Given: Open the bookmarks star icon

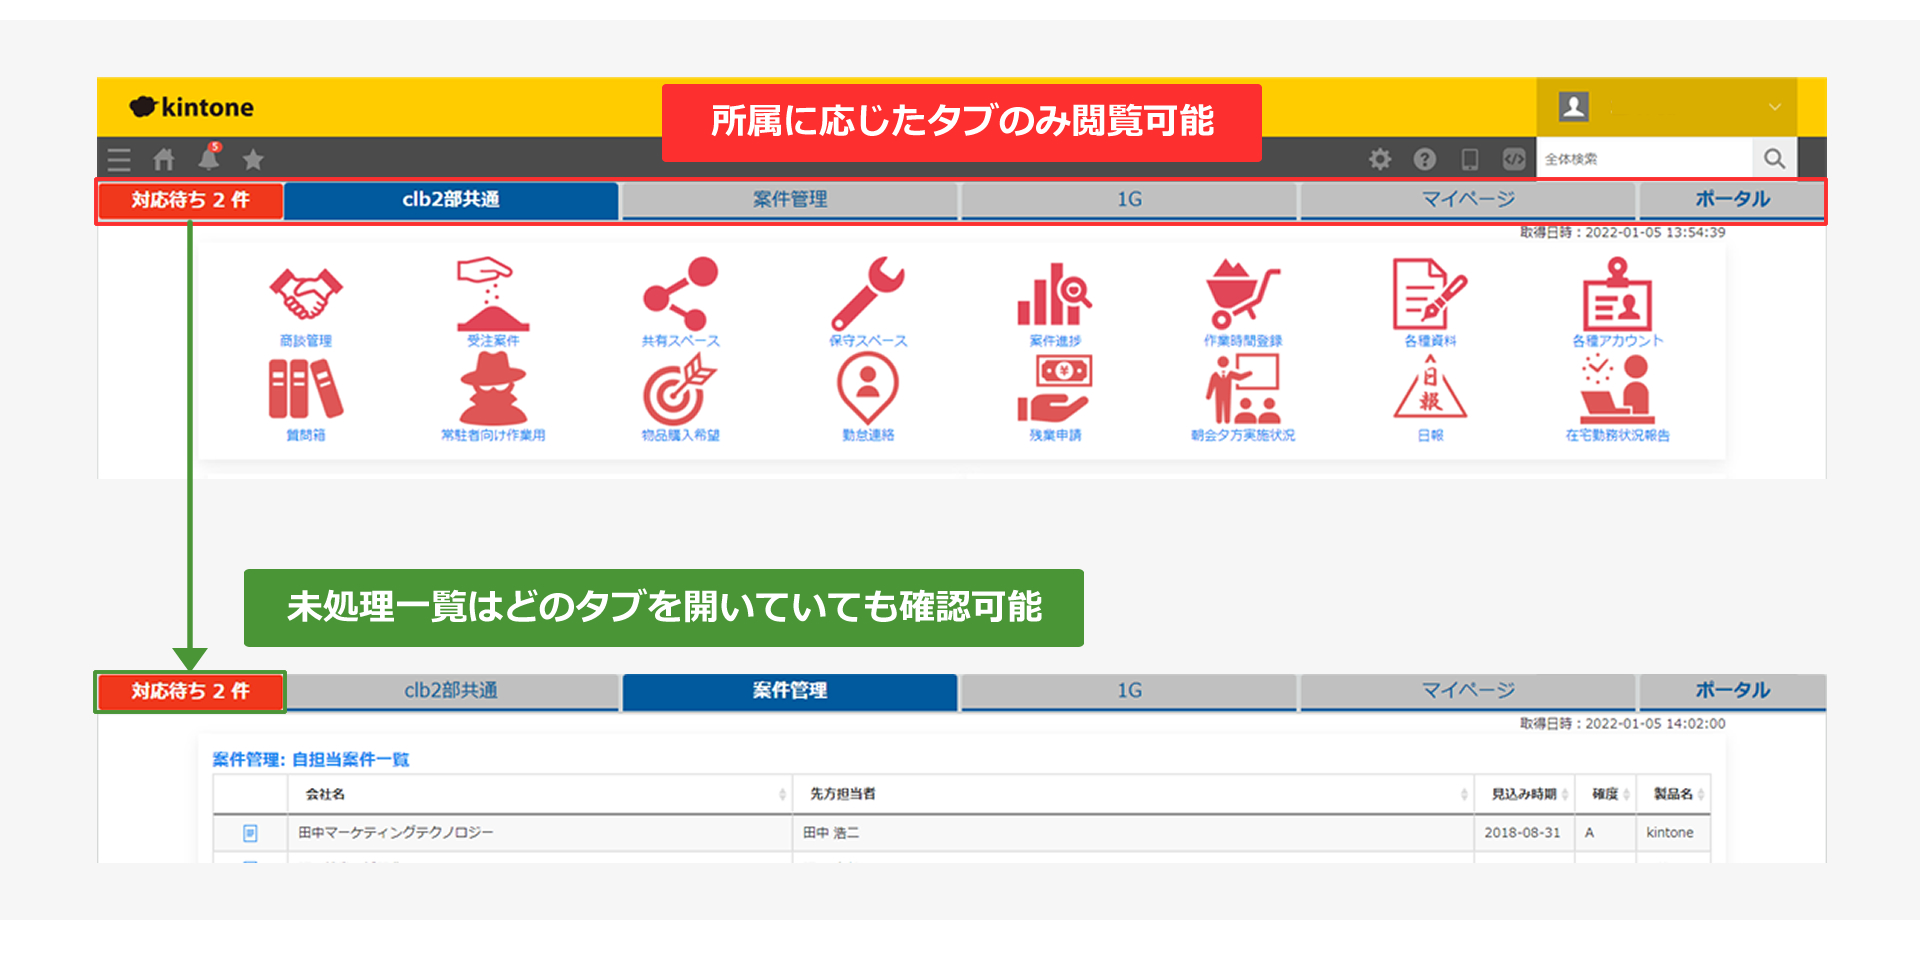Looking at the screenshot, I should point(253,159).
